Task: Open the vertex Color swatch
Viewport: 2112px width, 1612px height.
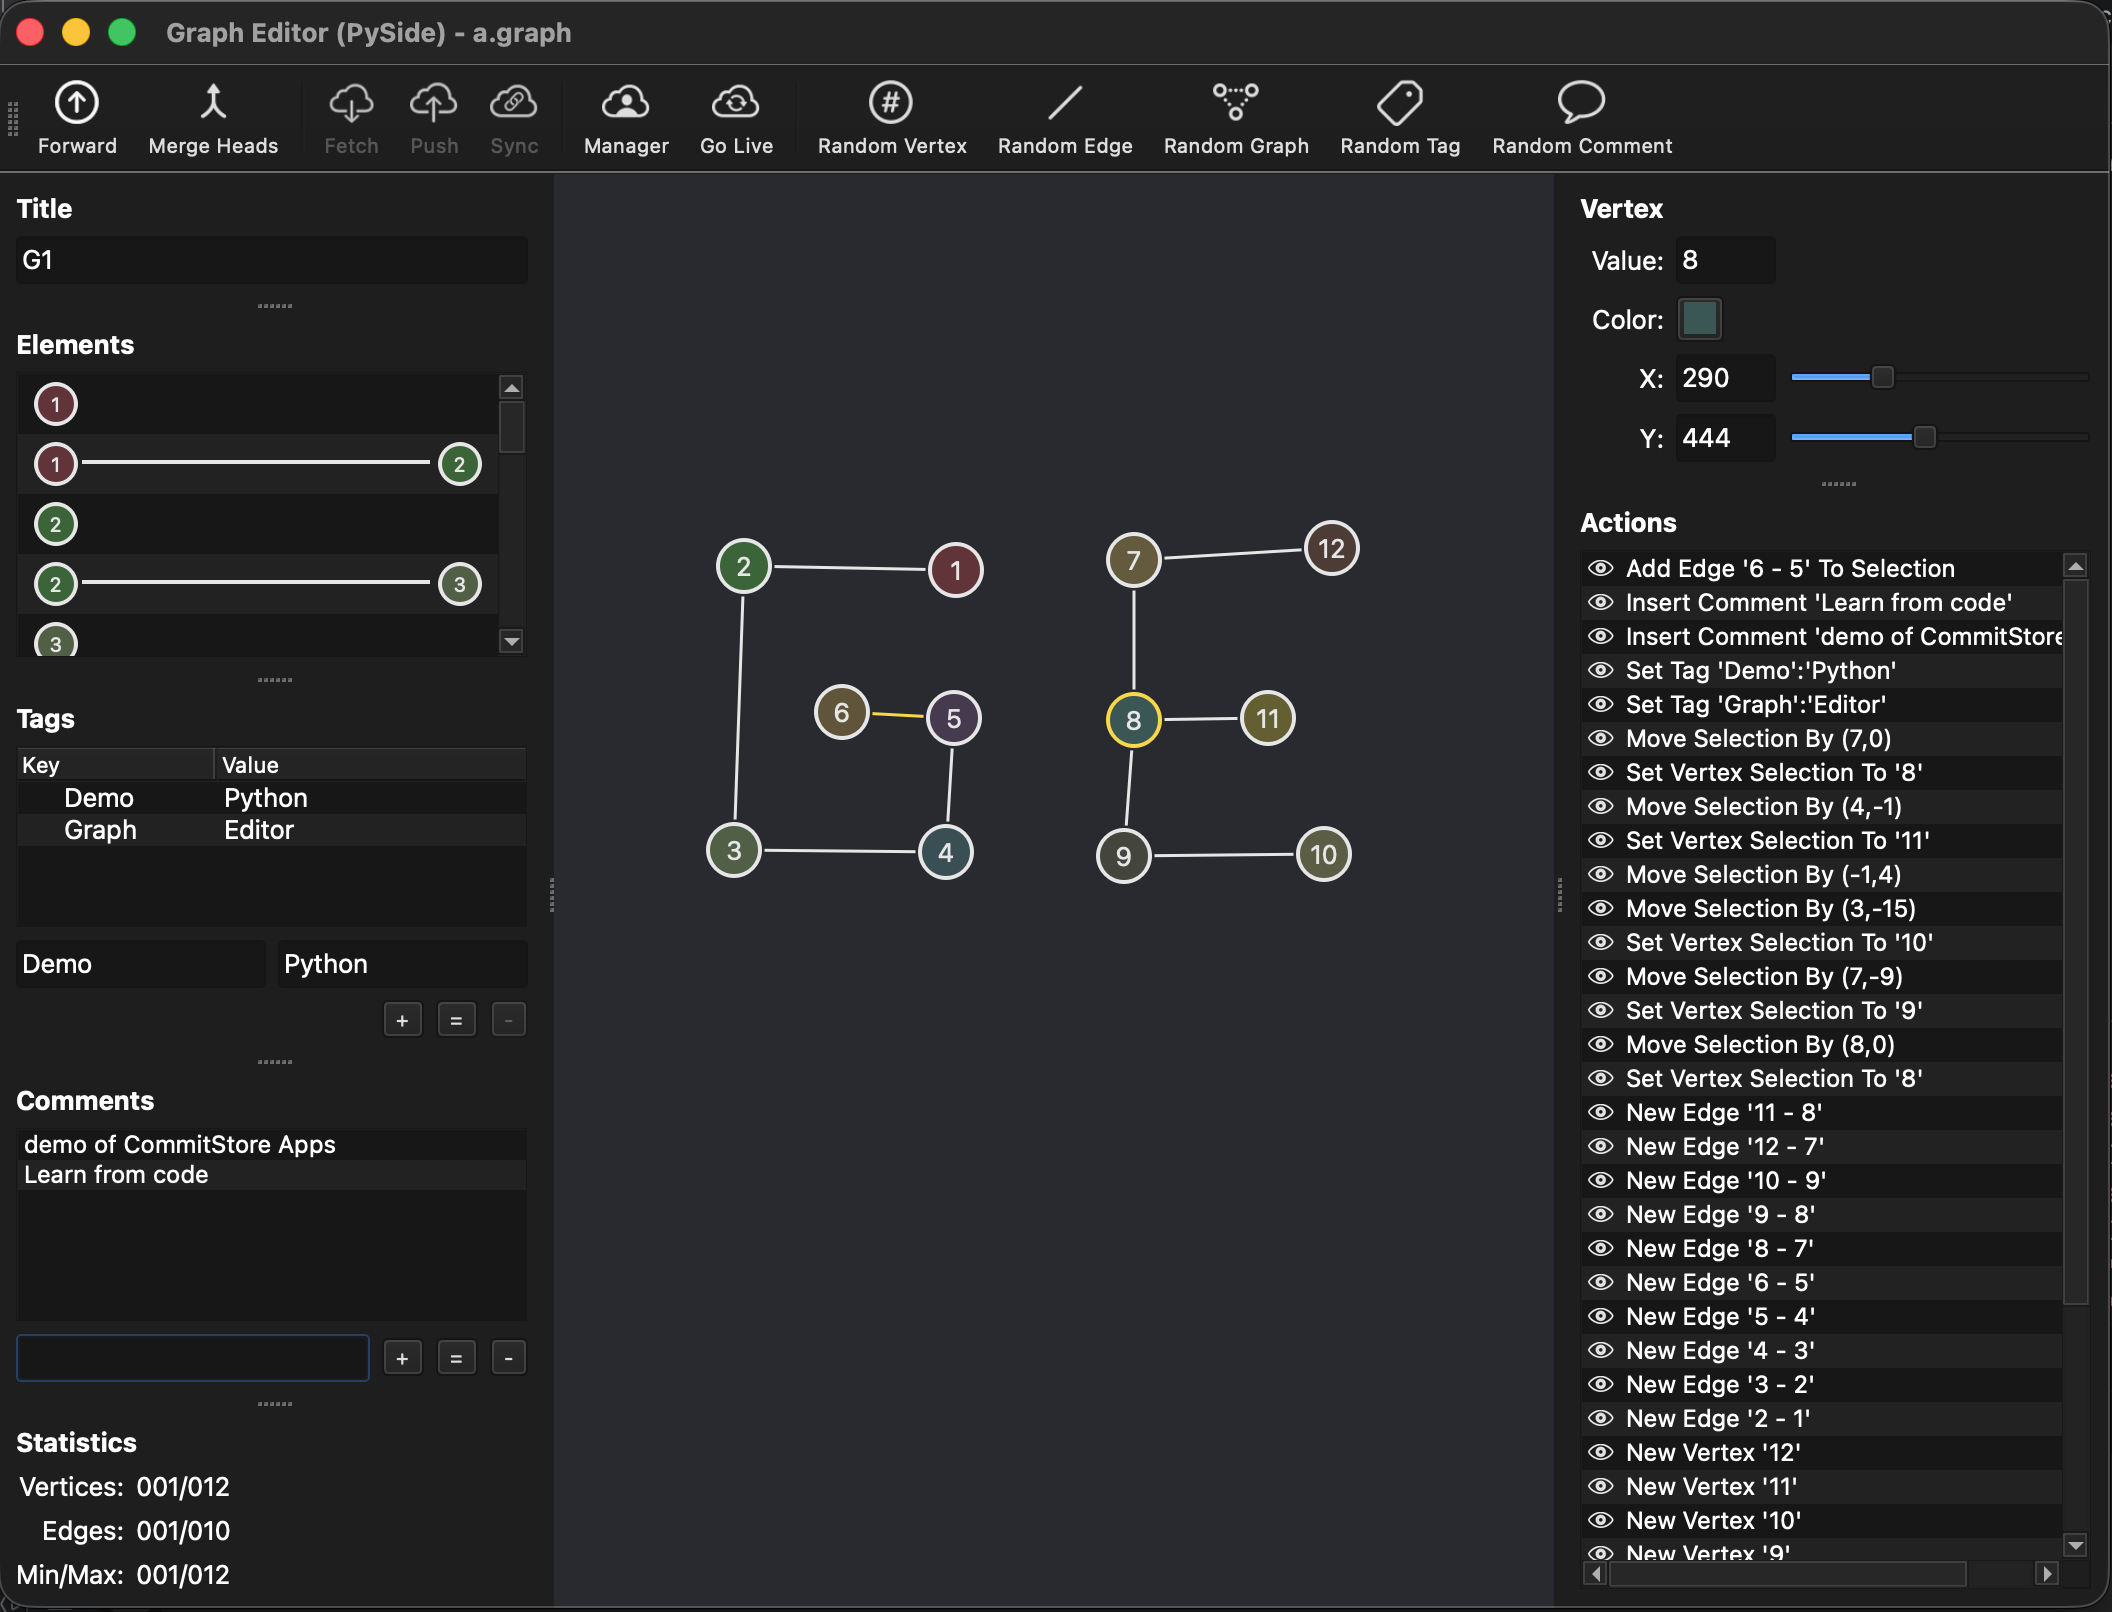Action: click(x=1699, y=319)
